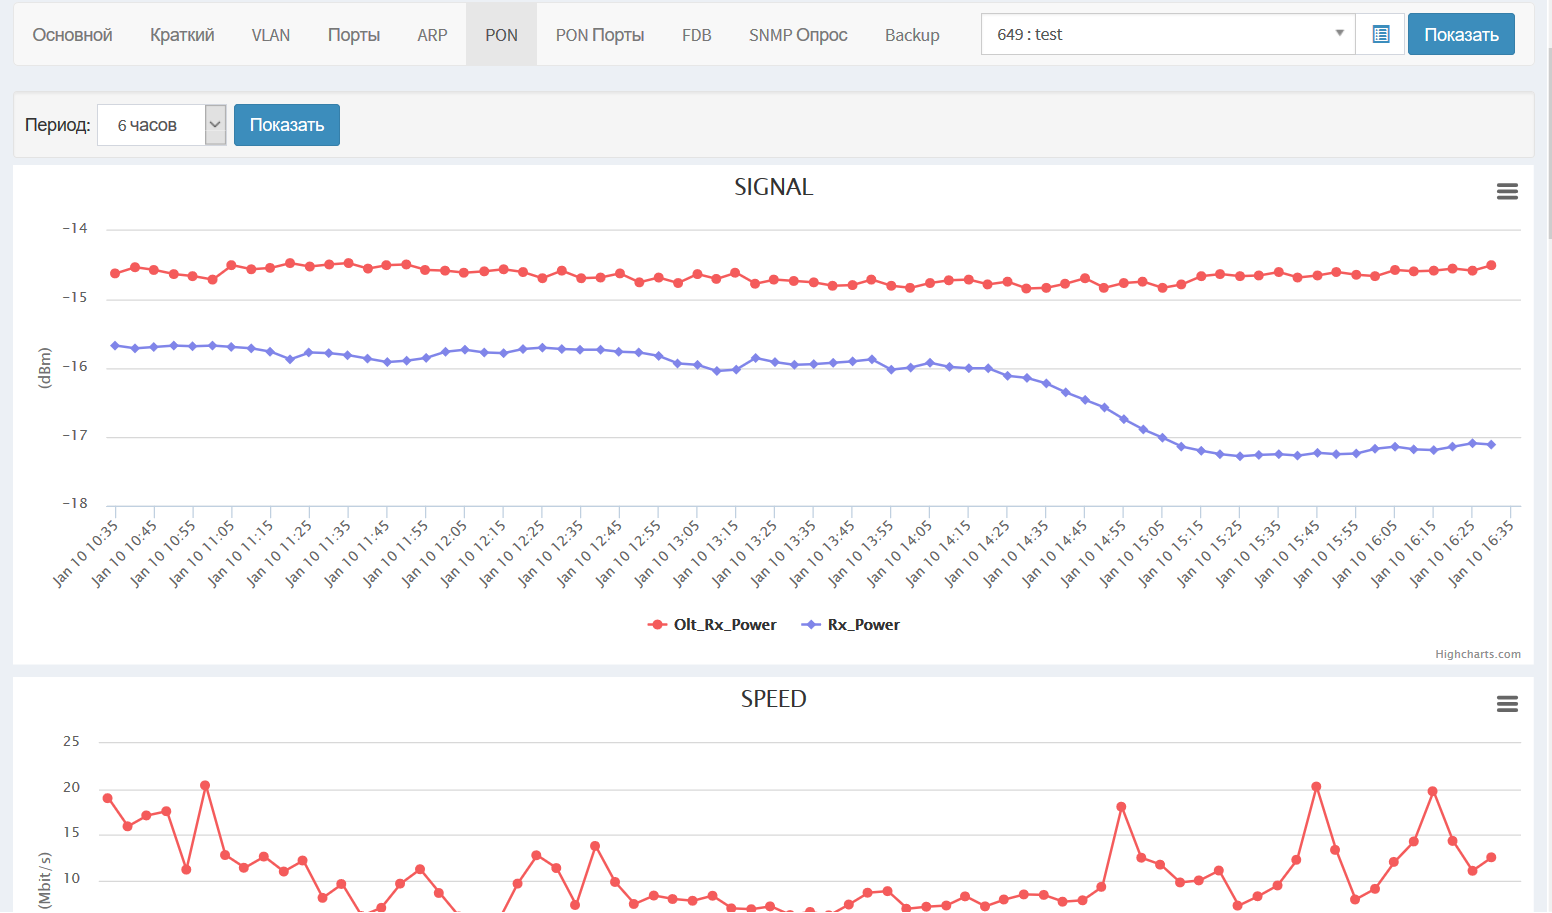Open the FDB tab
This screenshot has width=1552, height=913.
point(696,35)
